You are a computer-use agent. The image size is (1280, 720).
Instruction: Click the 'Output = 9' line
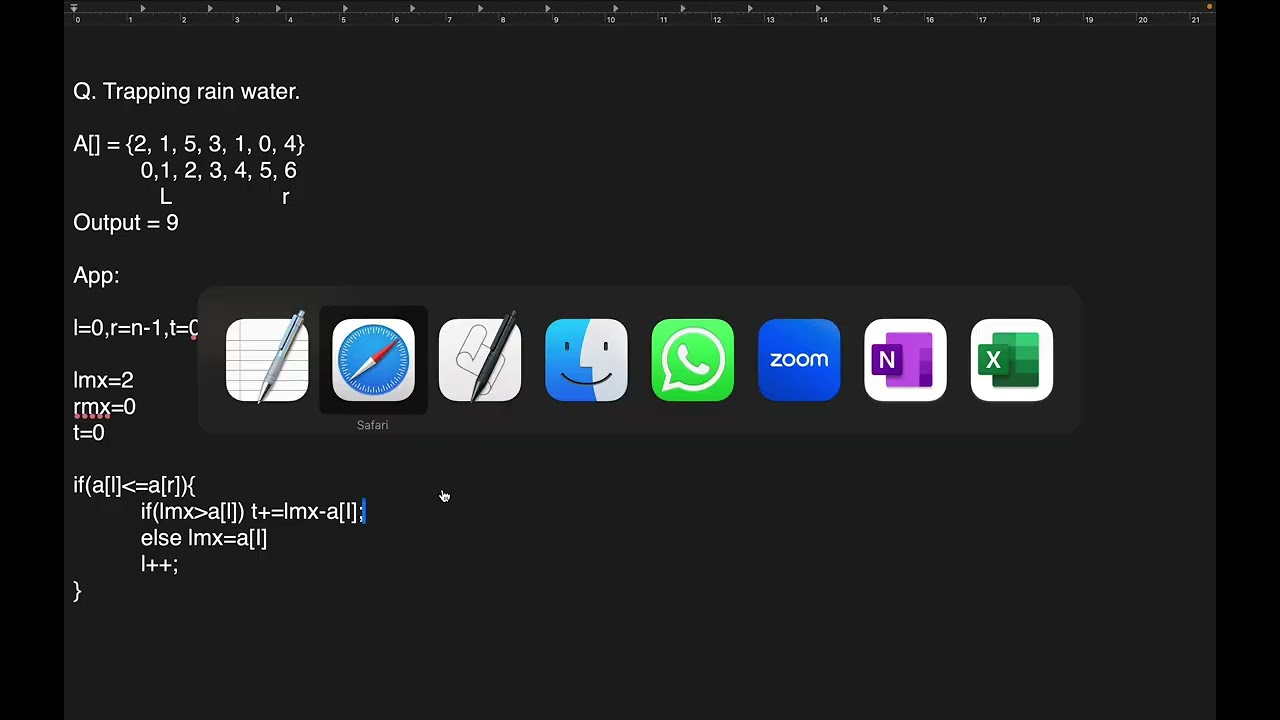[x=126, y=222]
